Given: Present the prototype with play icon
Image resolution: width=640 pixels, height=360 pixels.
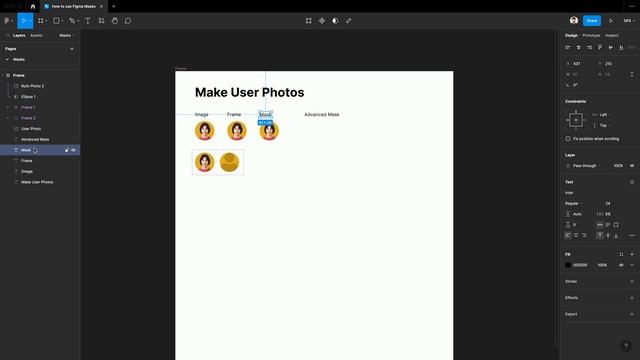Looking at the screenshot, I should point(611,21).
